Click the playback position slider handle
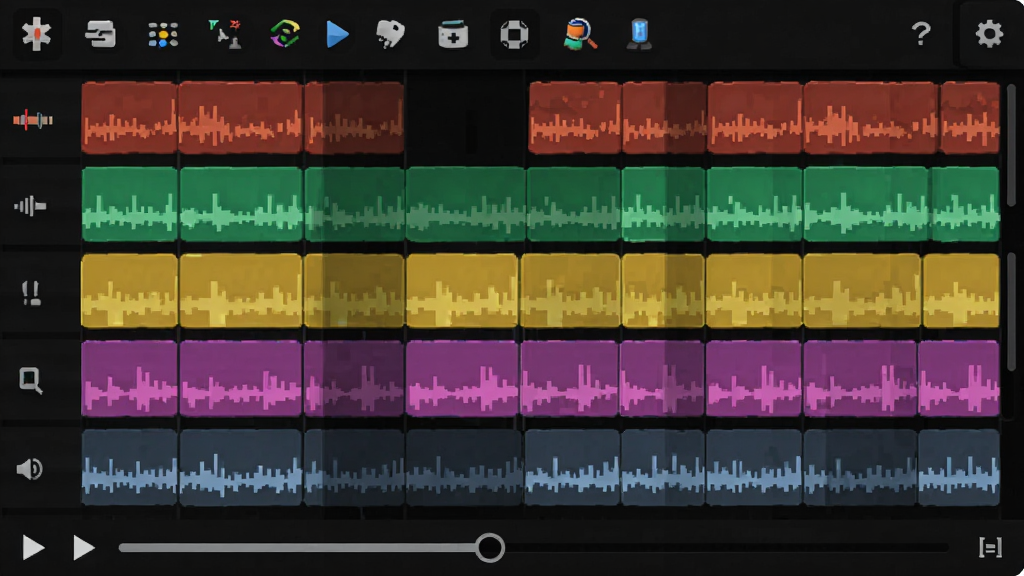1024x576 pixels. [489, 547]
